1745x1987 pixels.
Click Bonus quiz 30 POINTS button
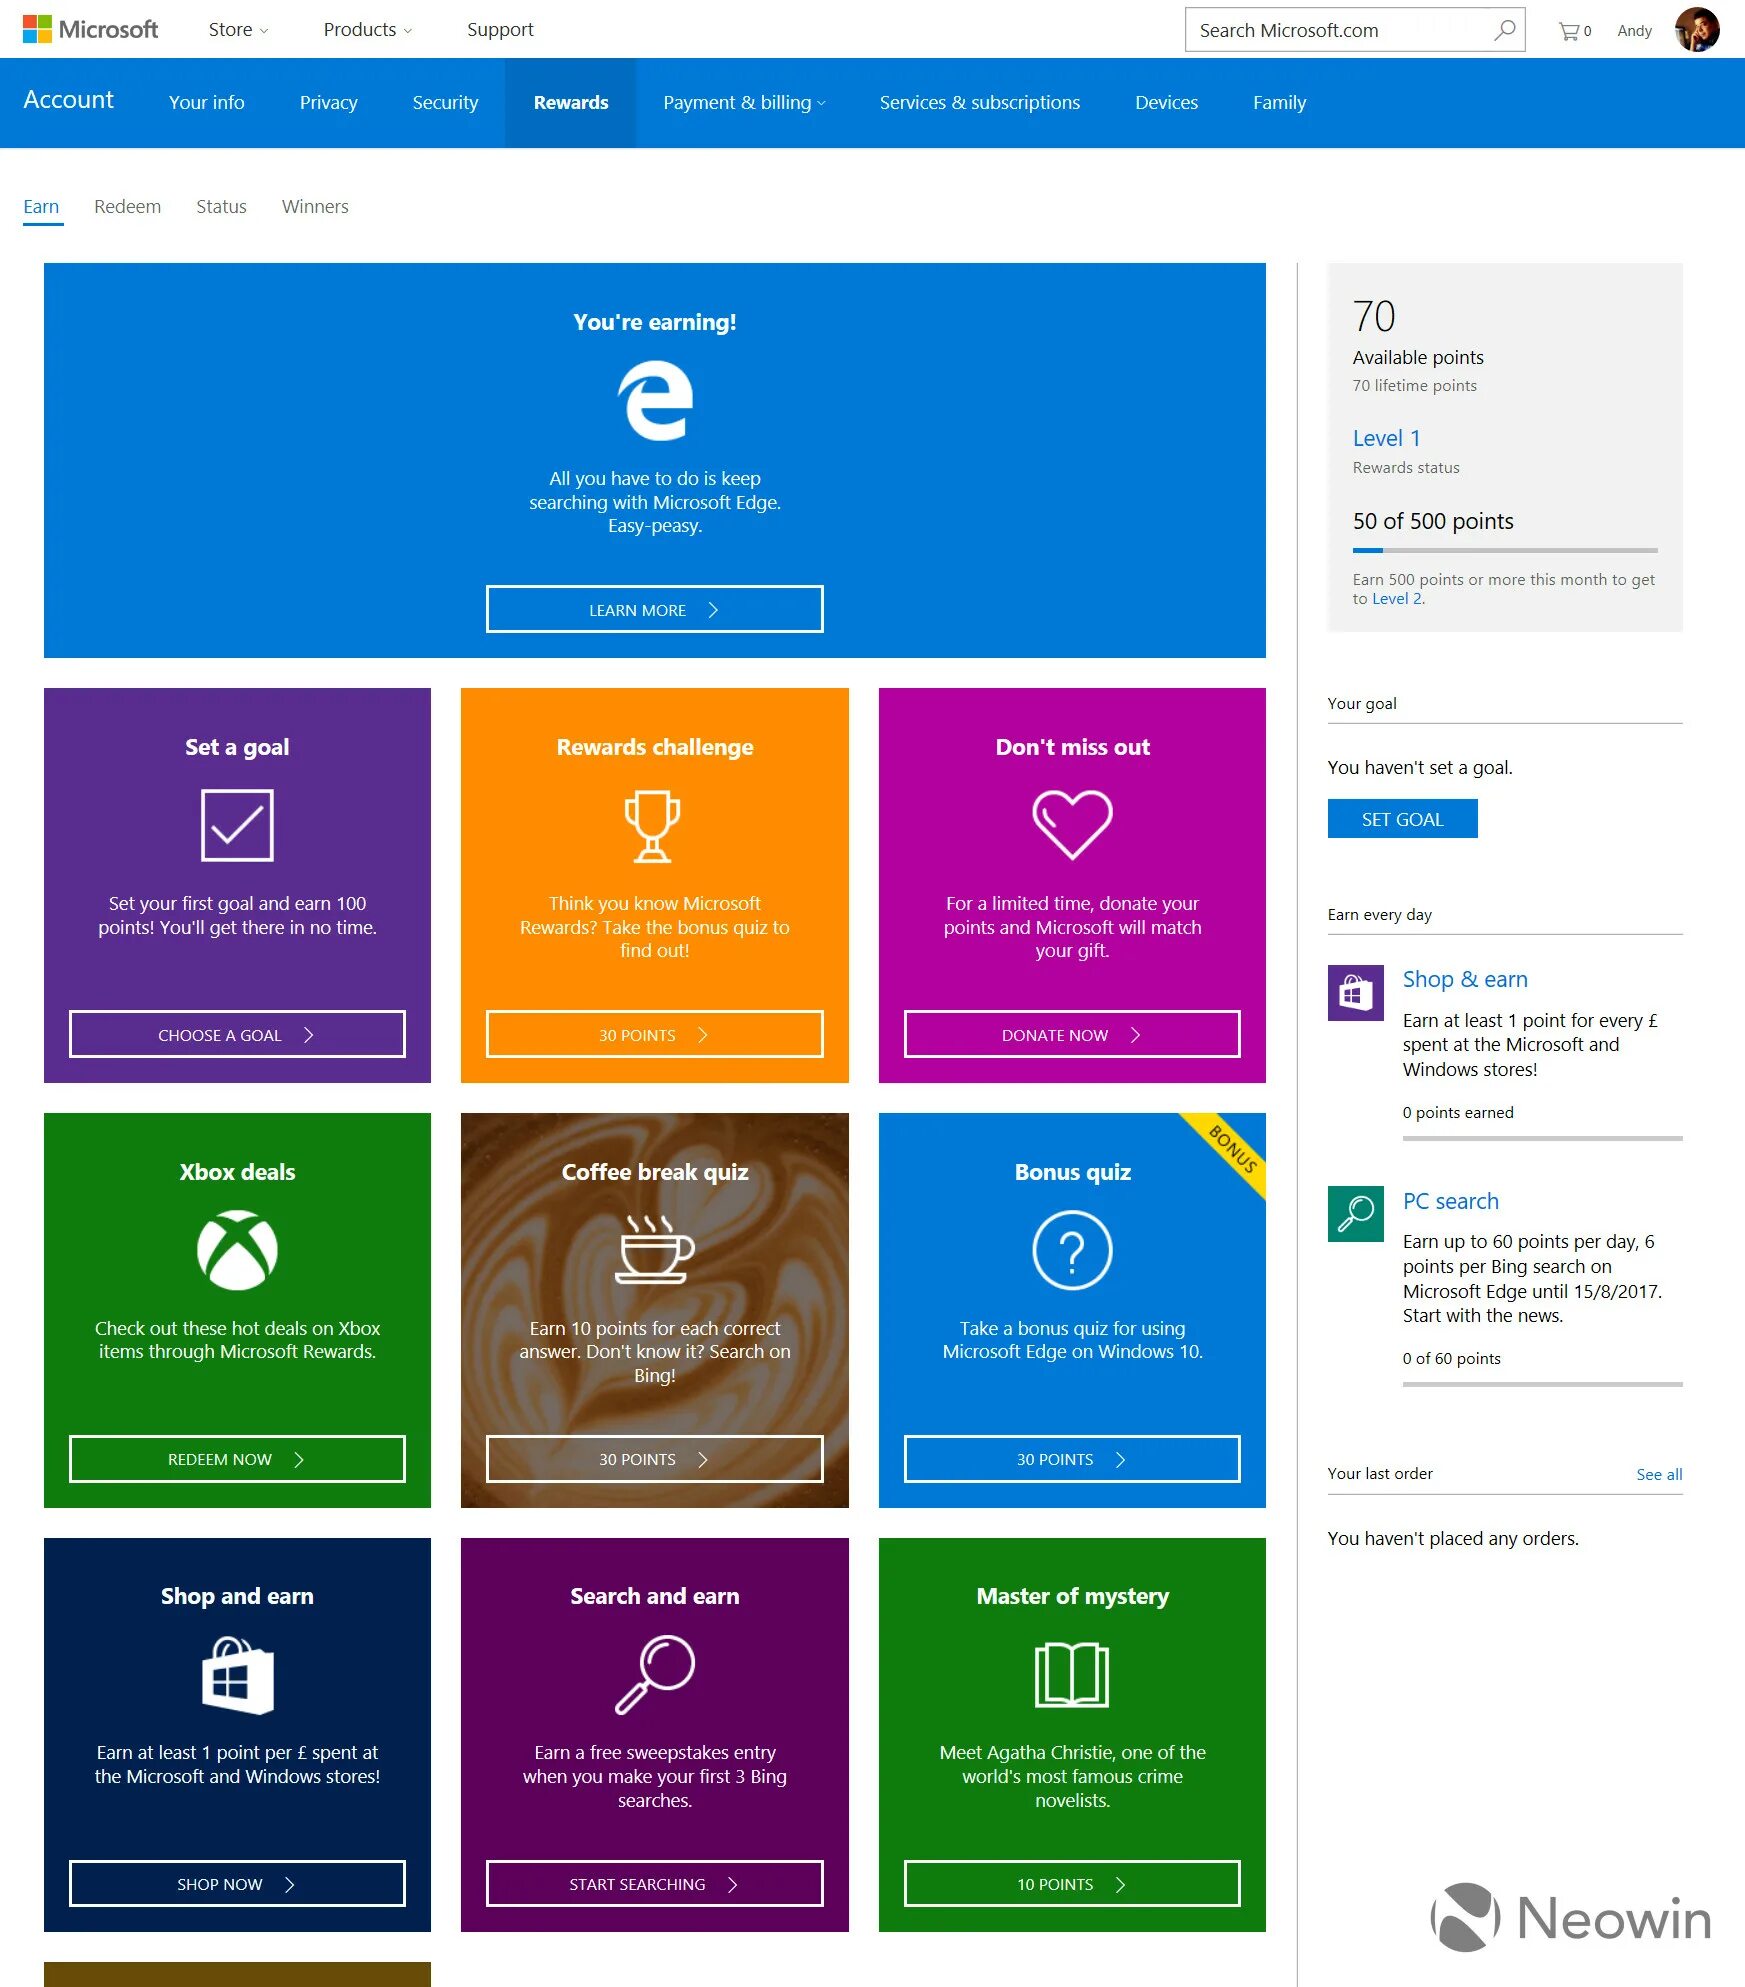point(1072,1460)
